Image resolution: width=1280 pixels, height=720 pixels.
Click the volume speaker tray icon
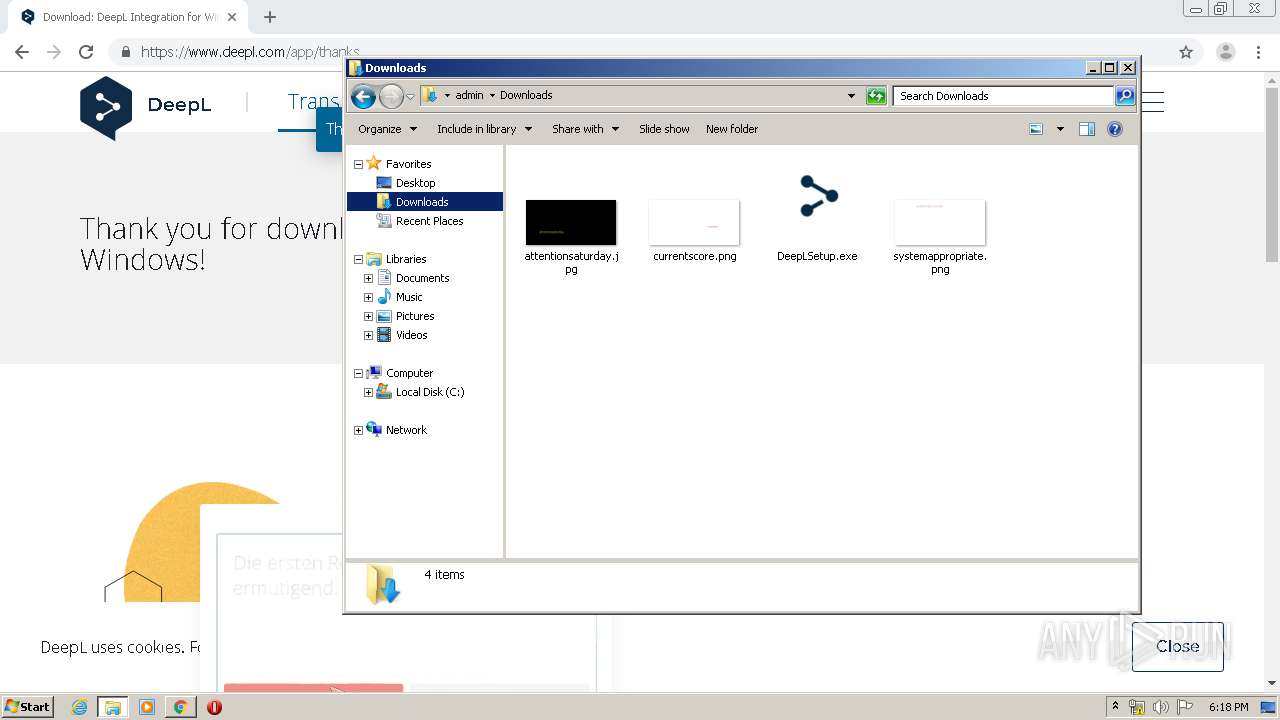pyautogui.click(x=1160, y=707)
